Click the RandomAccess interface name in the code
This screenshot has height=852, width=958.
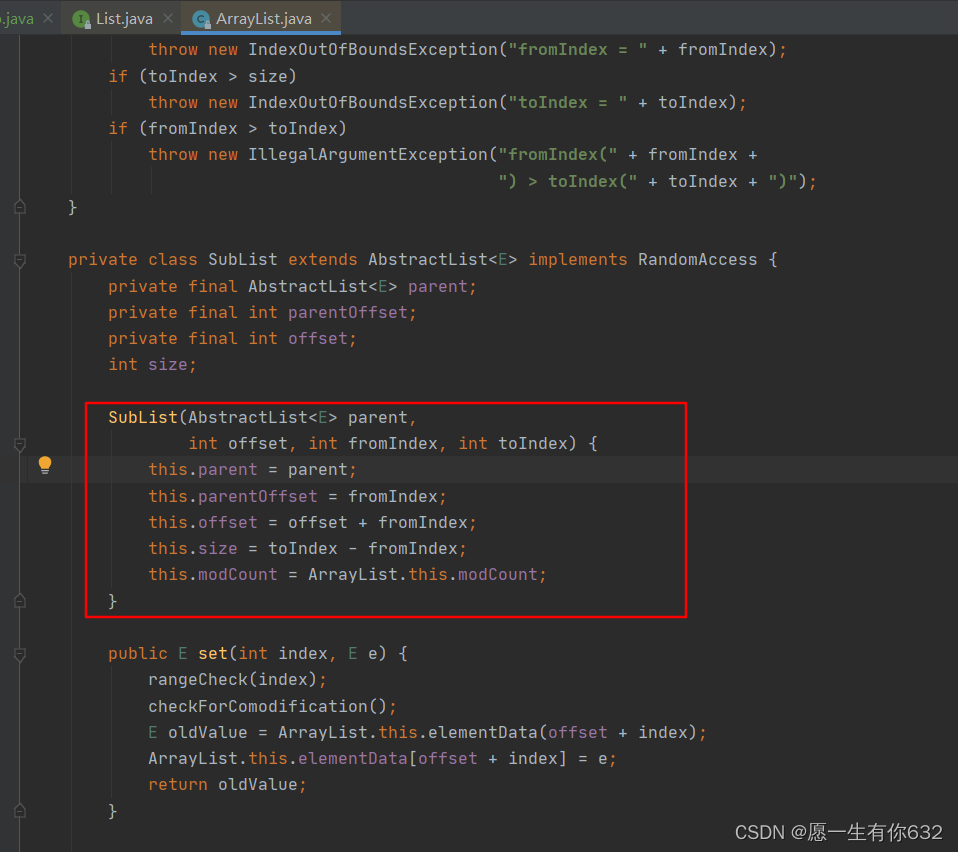pos(697,259)
